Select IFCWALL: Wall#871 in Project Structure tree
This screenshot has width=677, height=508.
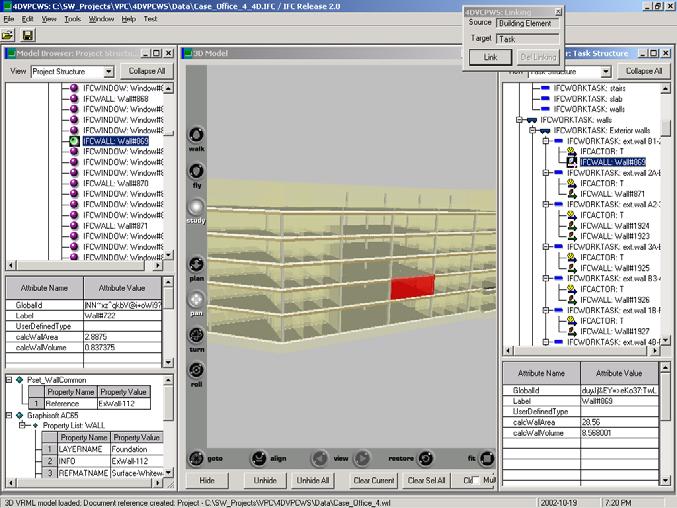[x=115, y=225]
